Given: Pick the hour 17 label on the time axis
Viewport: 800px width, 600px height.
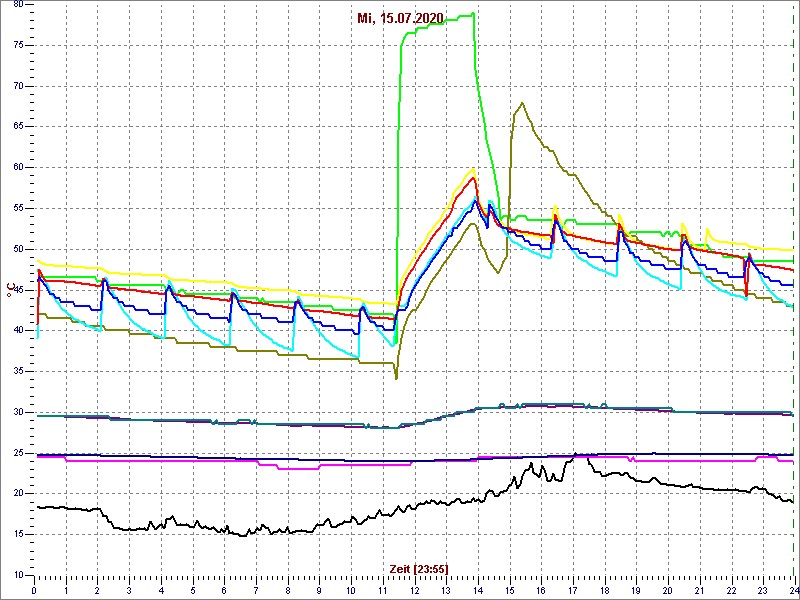Looking at the screenshot, I should [572, 591].
